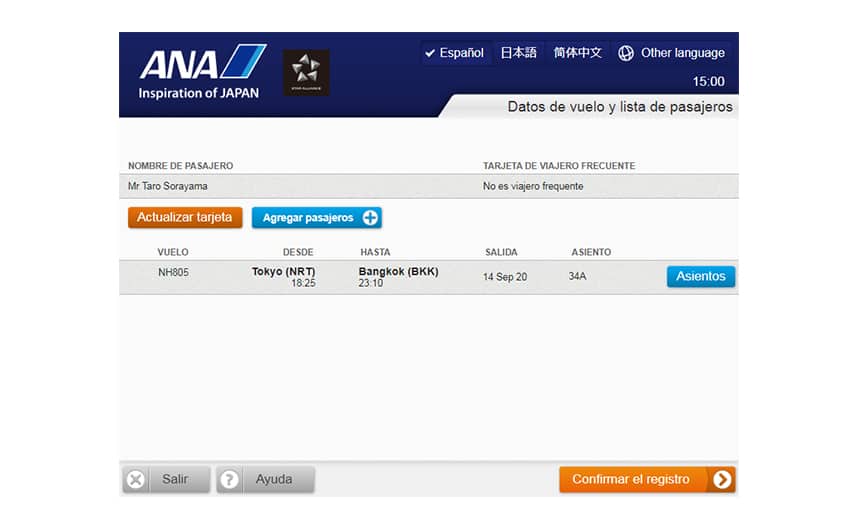This screenshot has width=858, height=530.
Task: Click passenger name Mr Taro Sorayama
Action: pos(168,186)
